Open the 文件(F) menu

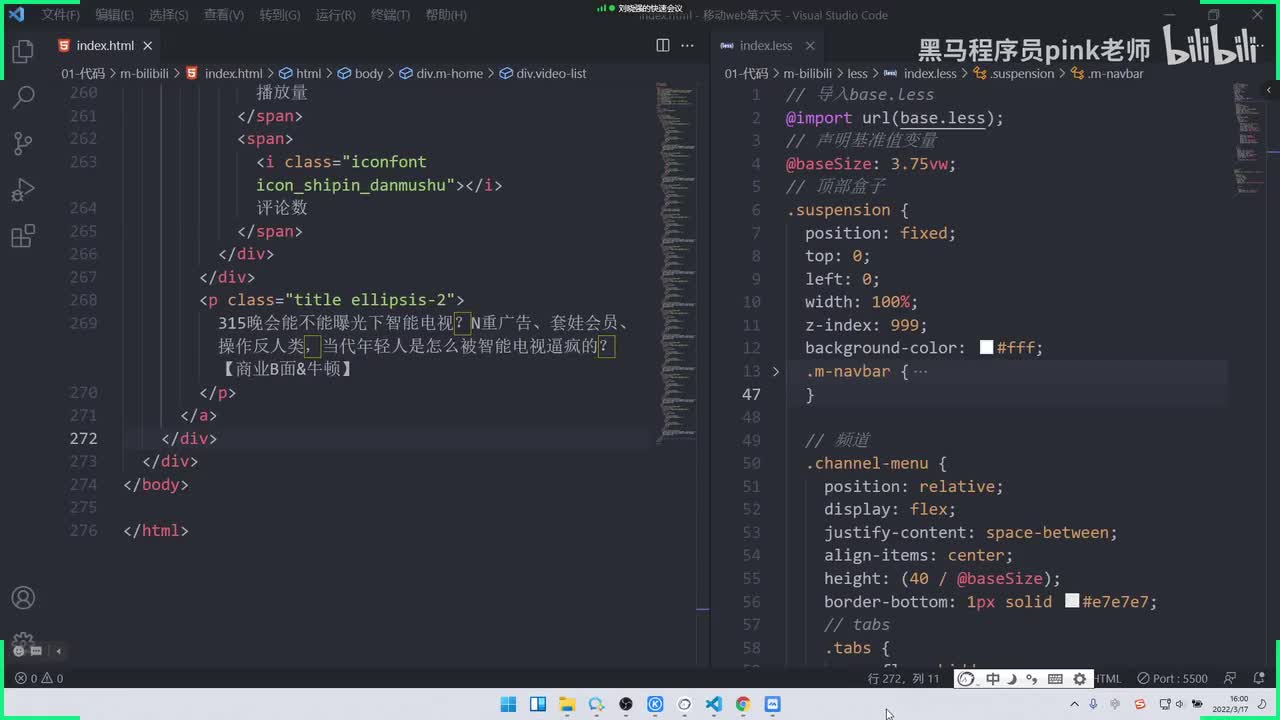pos(60,15)
